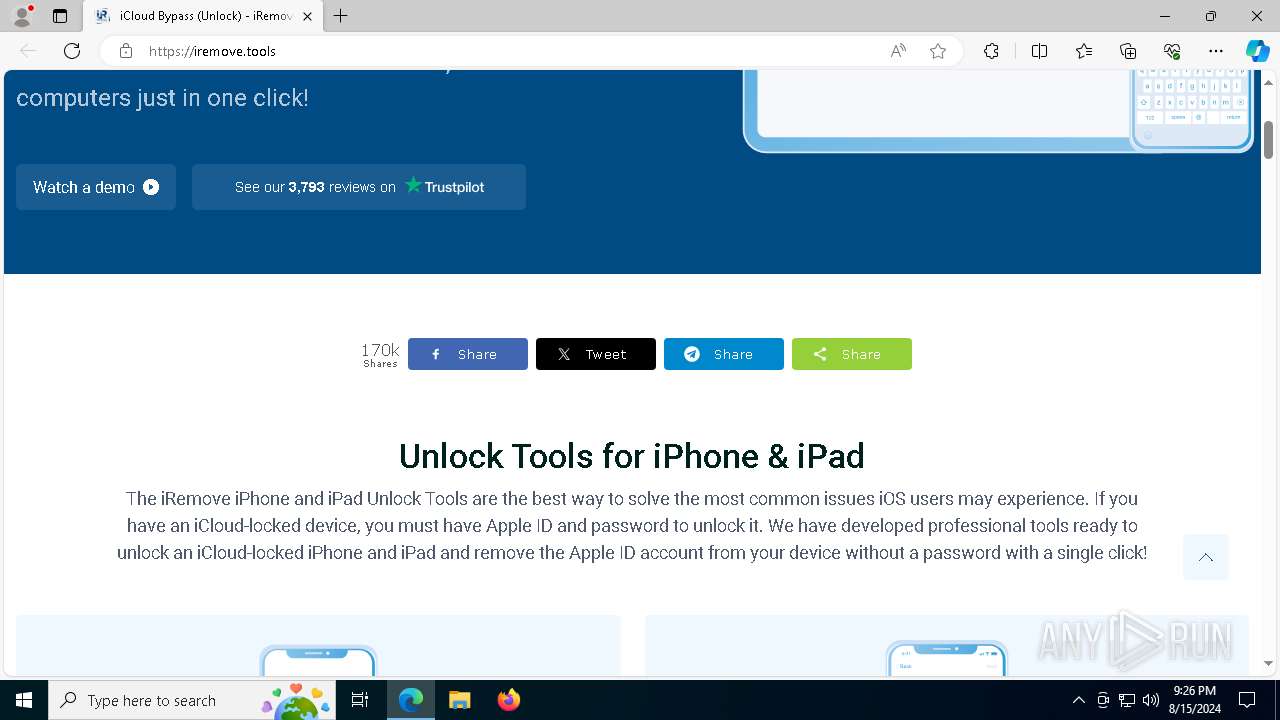This screenshot has width=1280, height=720.
Task: Toggle split screen view icon
Action: 1039,51
